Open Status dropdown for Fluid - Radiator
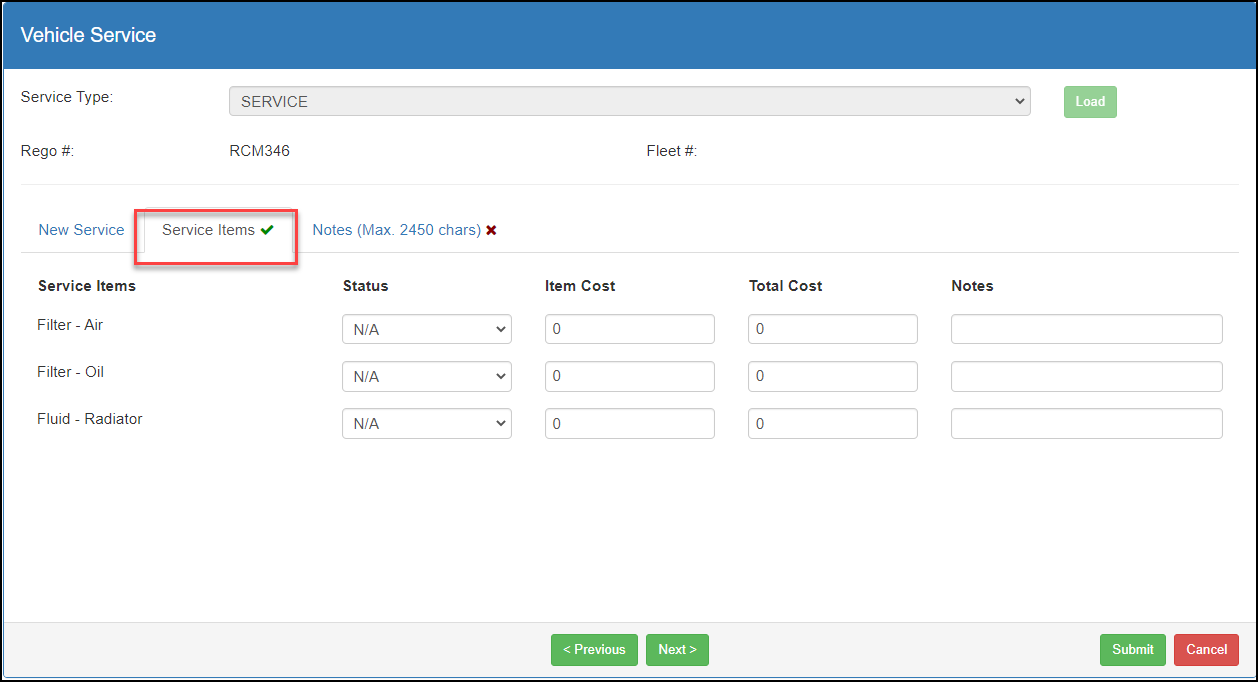The width and height of the screenshot is (1258, 682). 427,423
